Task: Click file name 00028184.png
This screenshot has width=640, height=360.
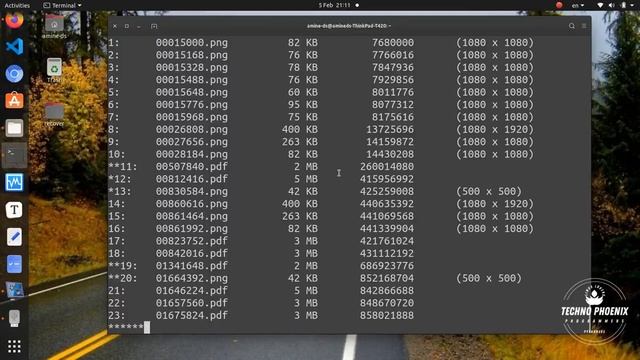Action: pos(191,154)
